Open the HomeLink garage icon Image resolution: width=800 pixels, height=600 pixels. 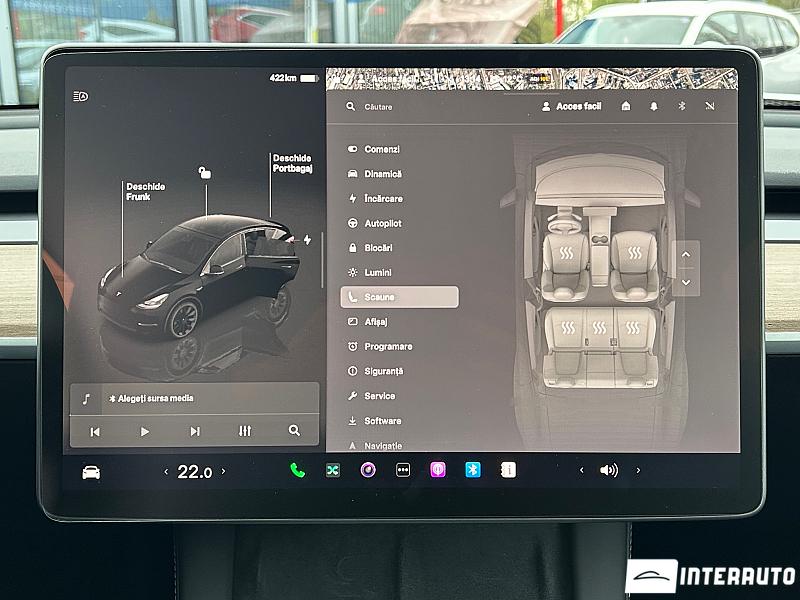tap(626, 106)
